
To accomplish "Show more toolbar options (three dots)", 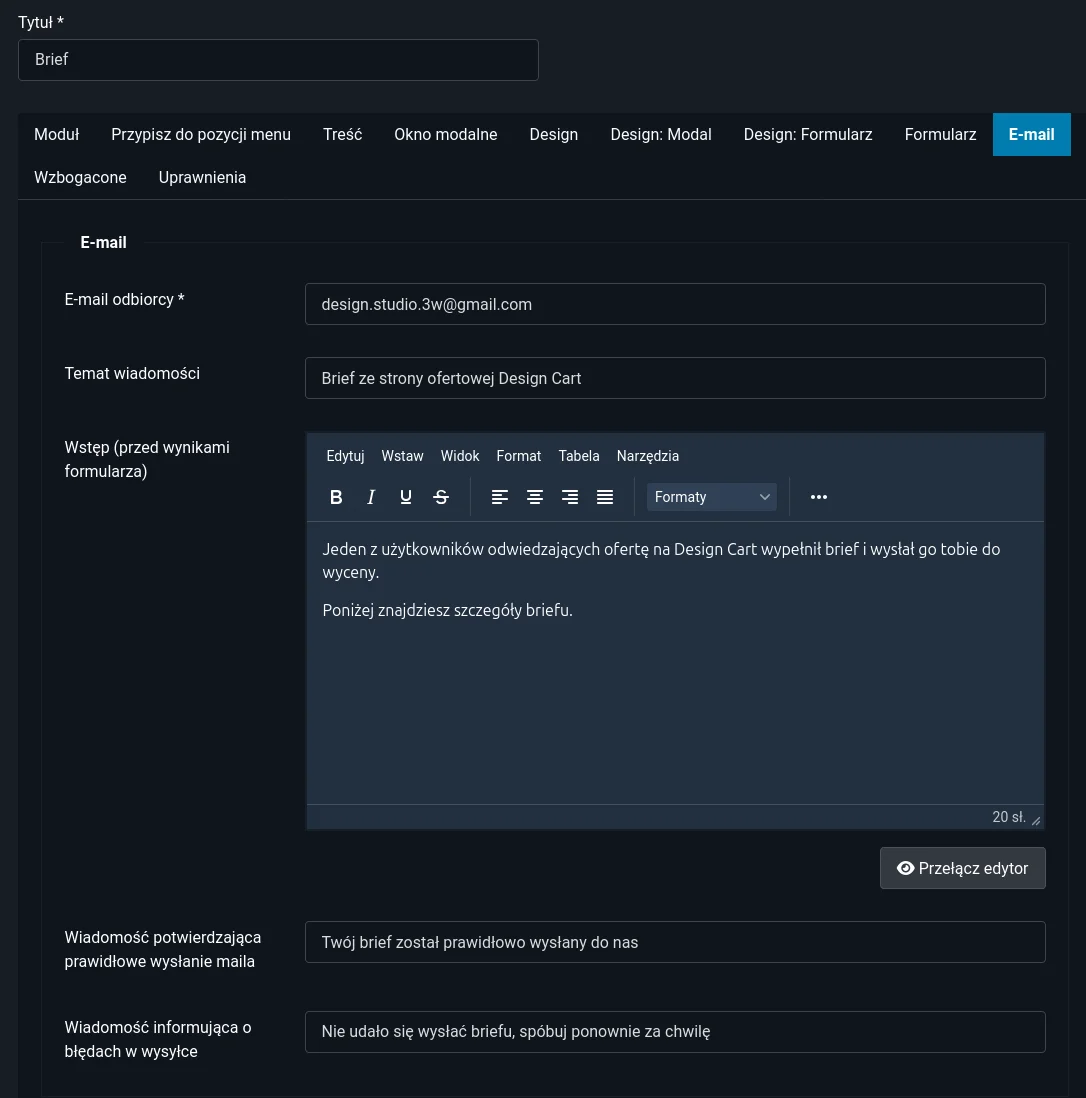I will (x=819, y=497).
